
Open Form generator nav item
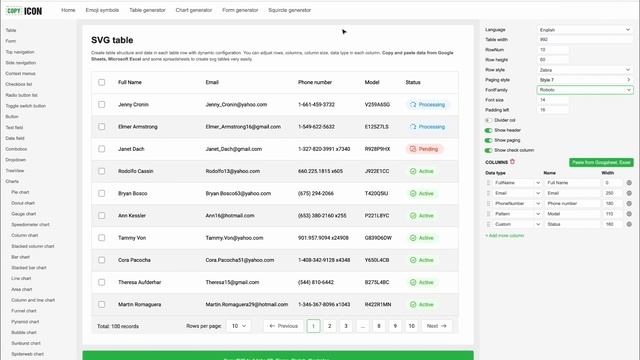pyautogui.click(x=240, y=10)
